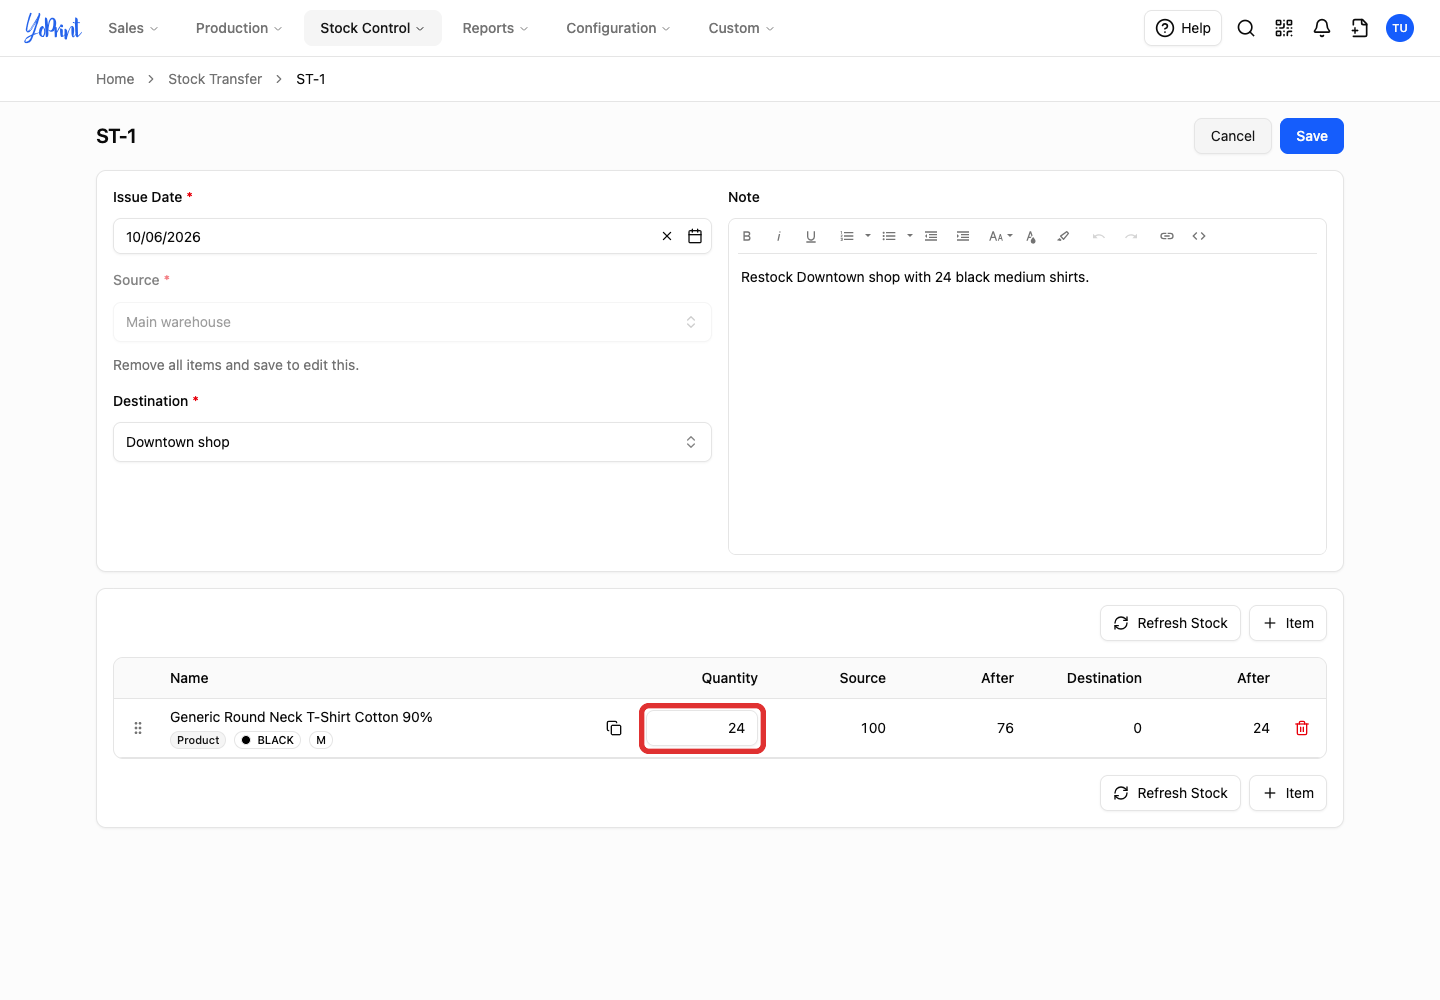This screenshot has width=1440, height=1000.
Task: Click the Generic Round Neck T-Shirt name
Action: [x=301, y=717]
